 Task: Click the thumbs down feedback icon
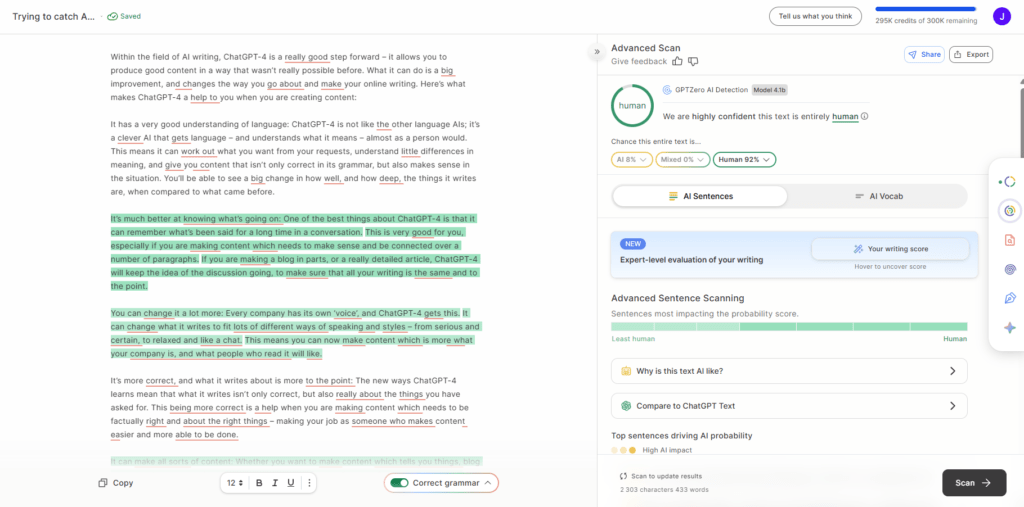[693, 62]
